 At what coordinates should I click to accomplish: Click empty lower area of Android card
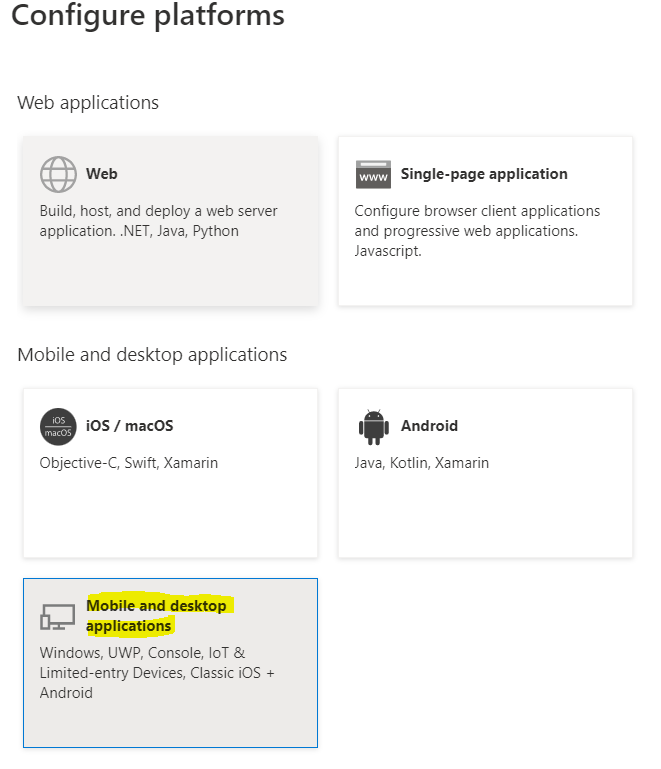coord(485,515)
